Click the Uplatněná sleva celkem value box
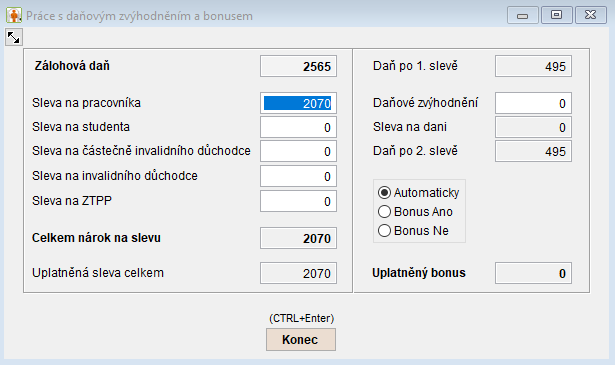615x365 pixels. click(298, 273)
